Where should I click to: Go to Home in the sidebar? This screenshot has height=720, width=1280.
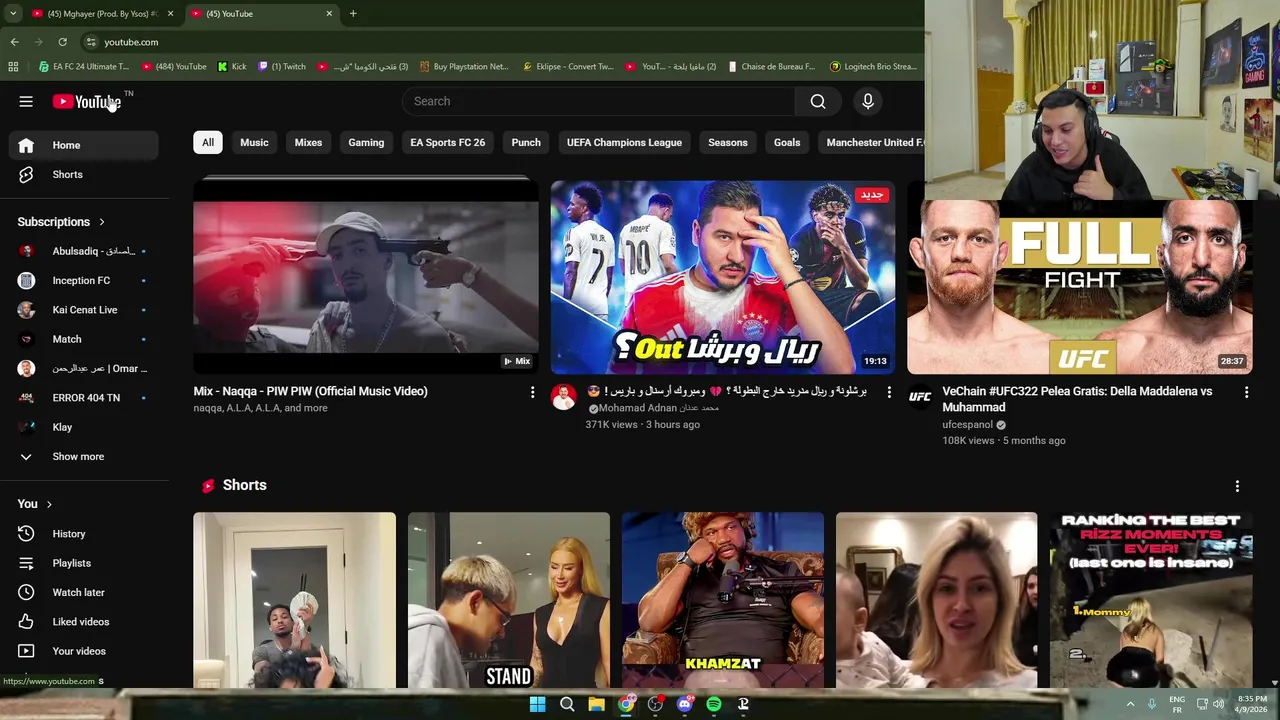(84, 145)
